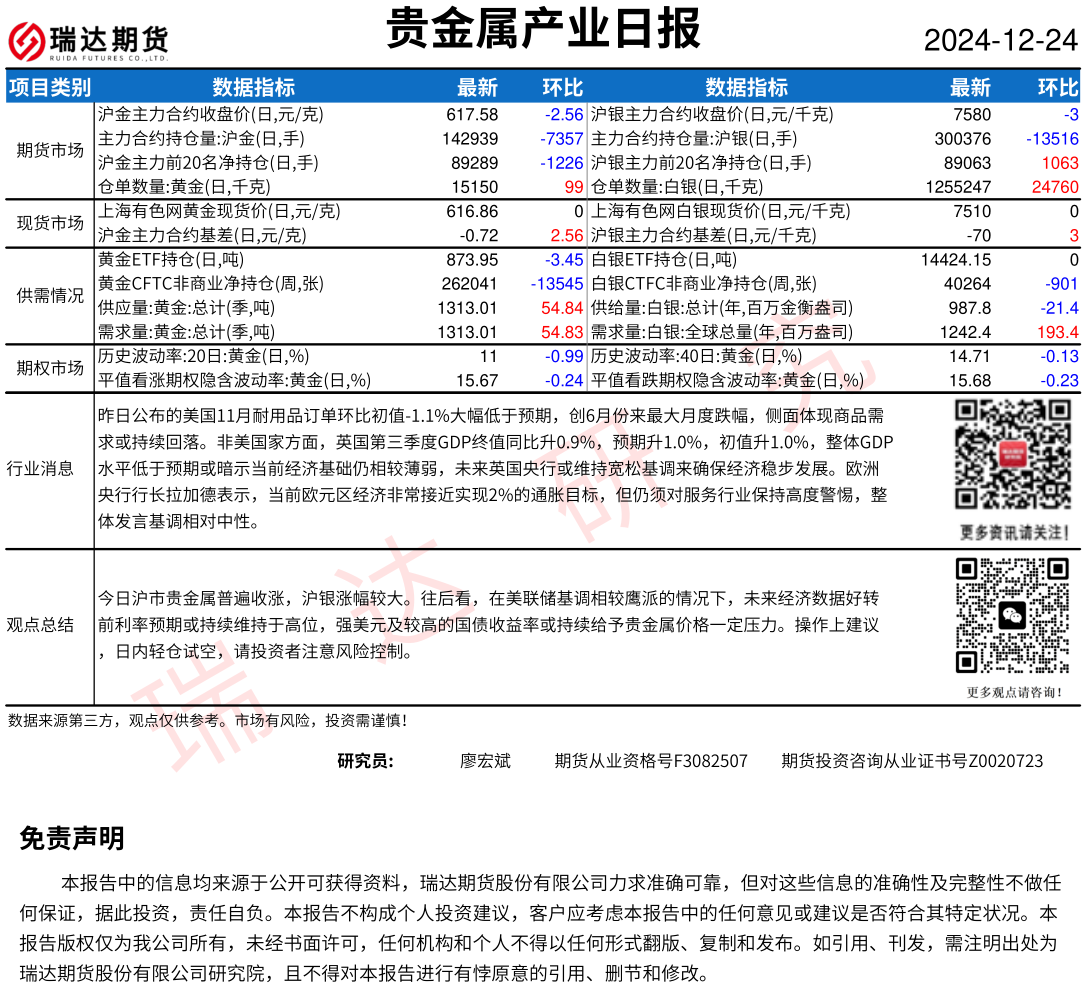The height and width of the screenshot is (987, 1086).
Task: Click the 期货从业资格号F3082507 text
Action: tap(651, 761)
